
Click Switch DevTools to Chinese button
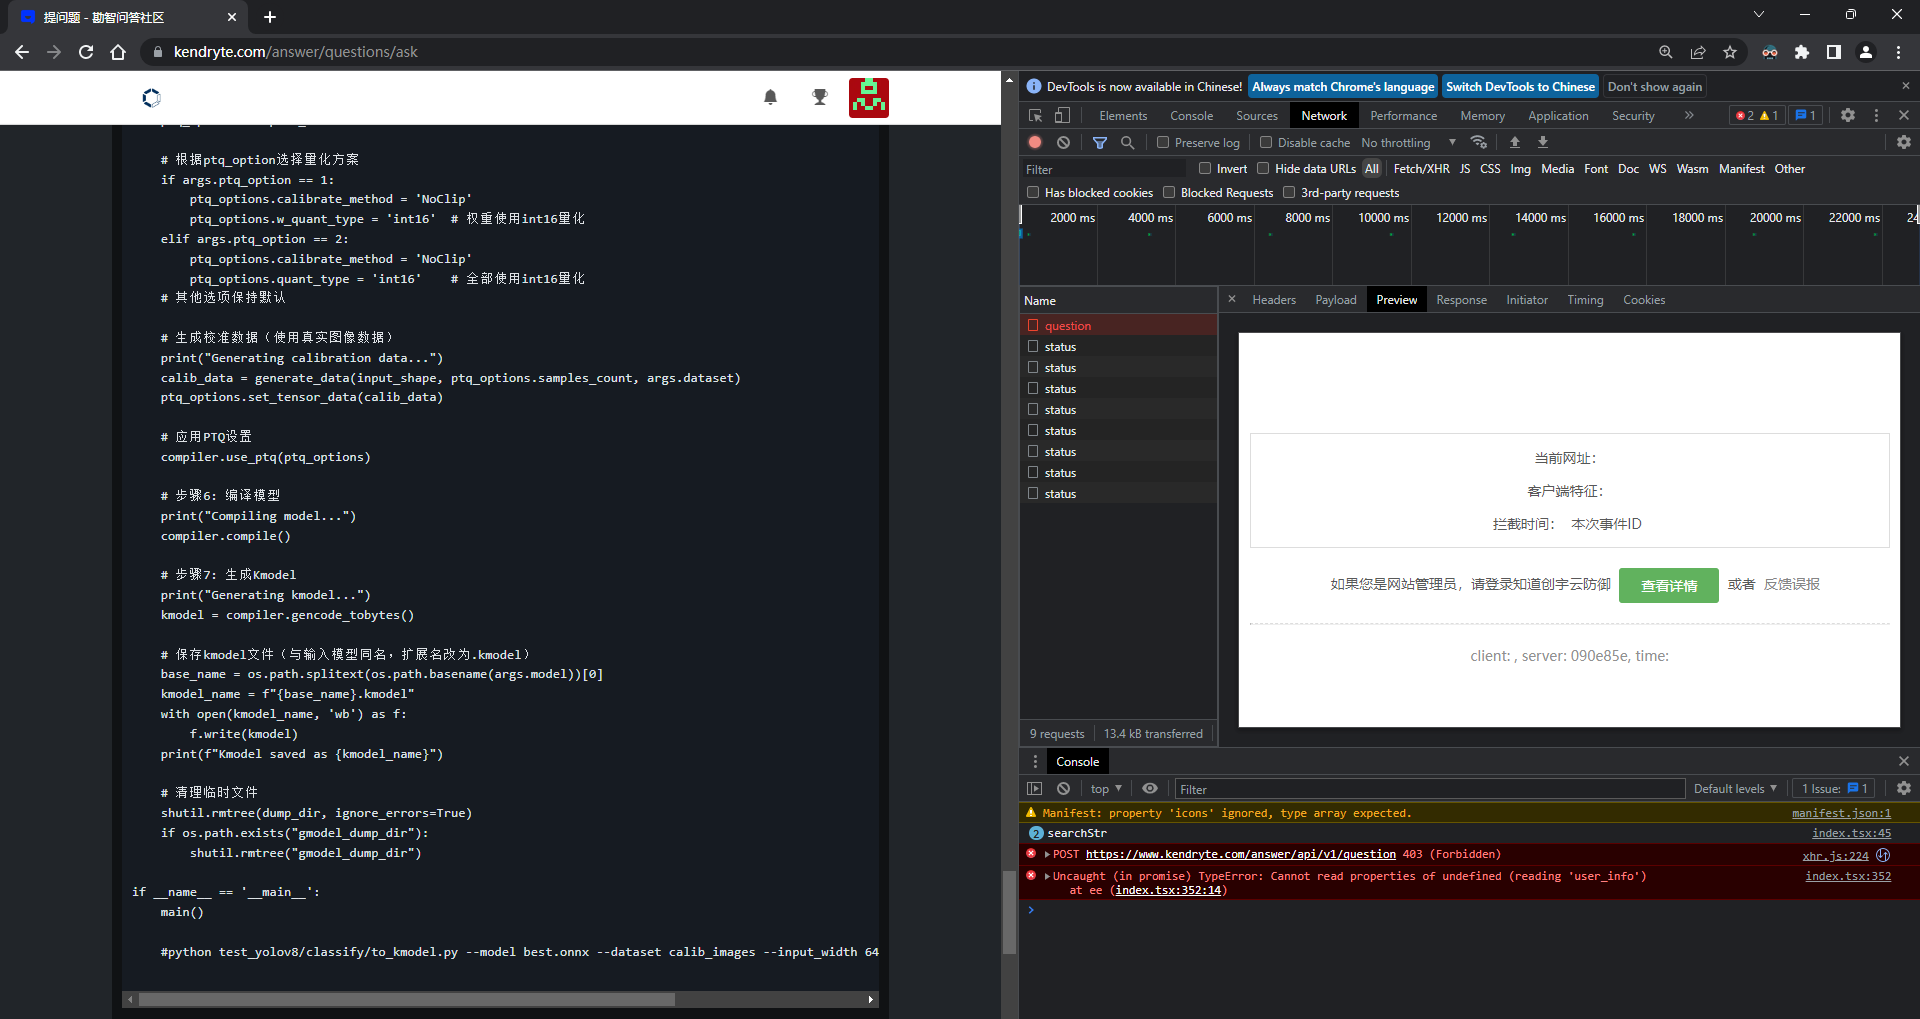tap(1519, 87)
